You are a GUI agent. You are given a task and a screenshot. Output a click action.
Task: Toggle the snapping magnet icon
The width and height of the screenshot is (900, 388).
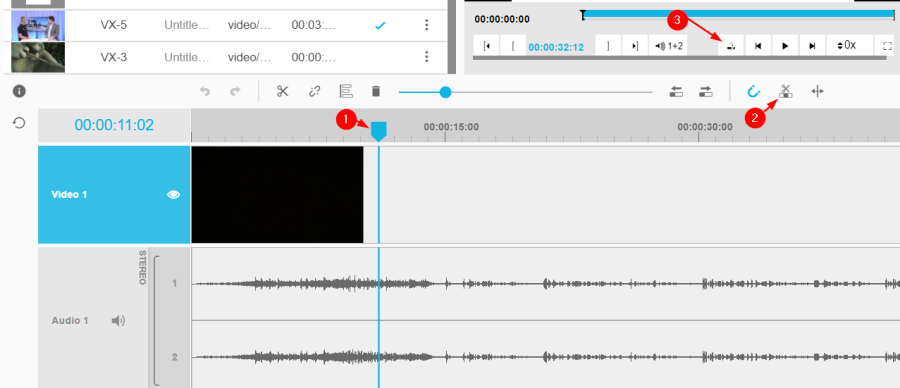click(x=754, y=91)
